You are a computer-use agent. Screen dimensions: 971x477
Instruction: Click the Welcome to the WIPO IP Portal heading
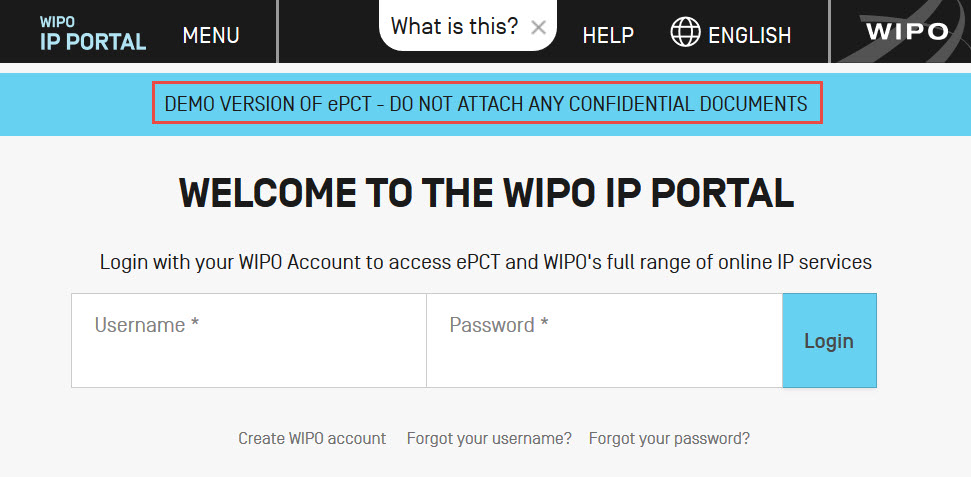click(x=486, y=193)
